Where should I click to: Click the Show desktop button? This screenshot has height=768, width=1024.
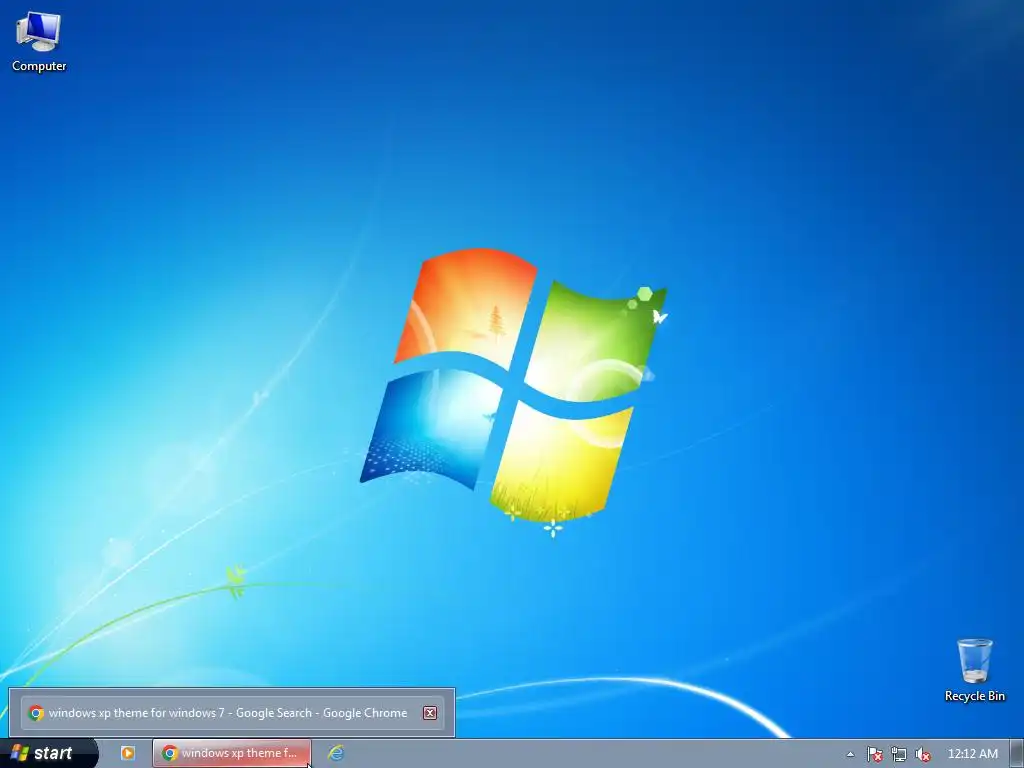tap(1017, 754)
